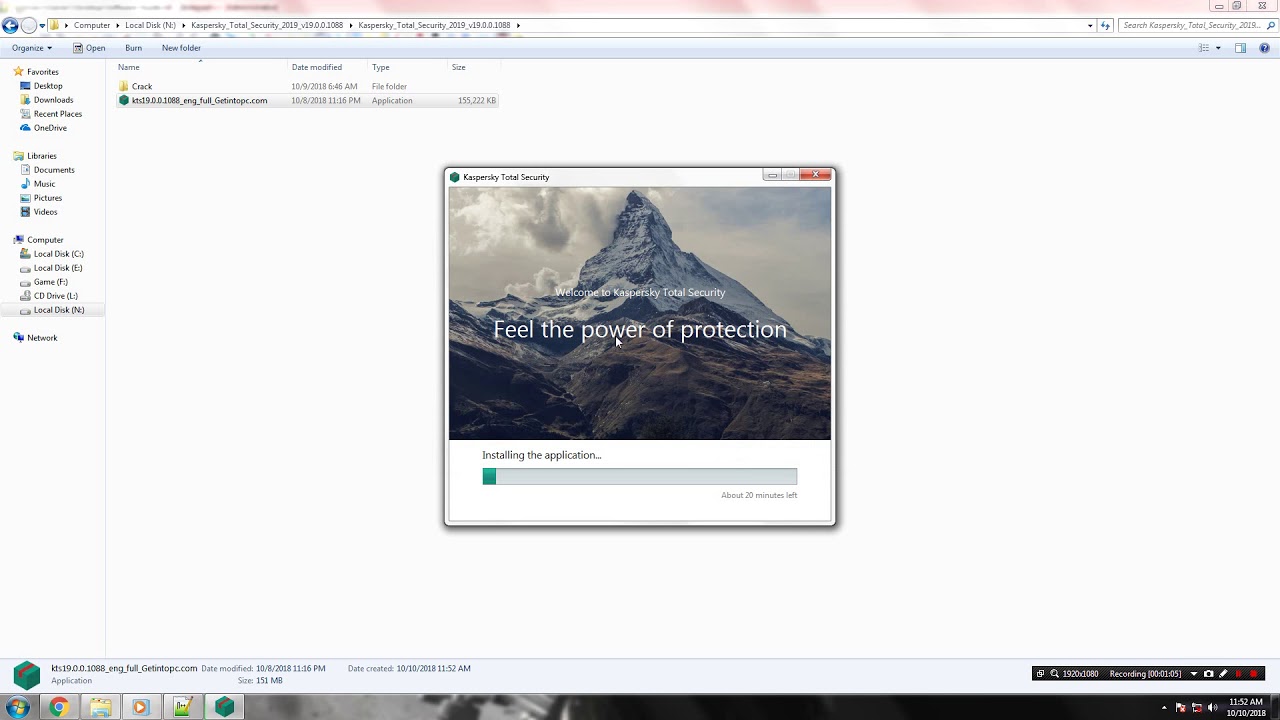
Task: Open Downloads in the Favorites list
Action: pyautogui.click(x=47, y=100)
